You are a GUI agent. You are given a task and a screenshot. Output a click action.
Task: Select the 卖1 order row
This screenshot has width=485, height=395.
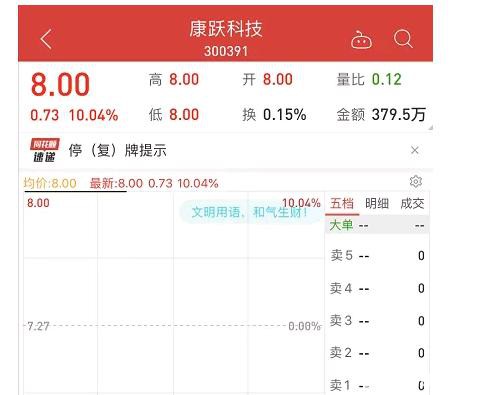[x=377, y=385]
